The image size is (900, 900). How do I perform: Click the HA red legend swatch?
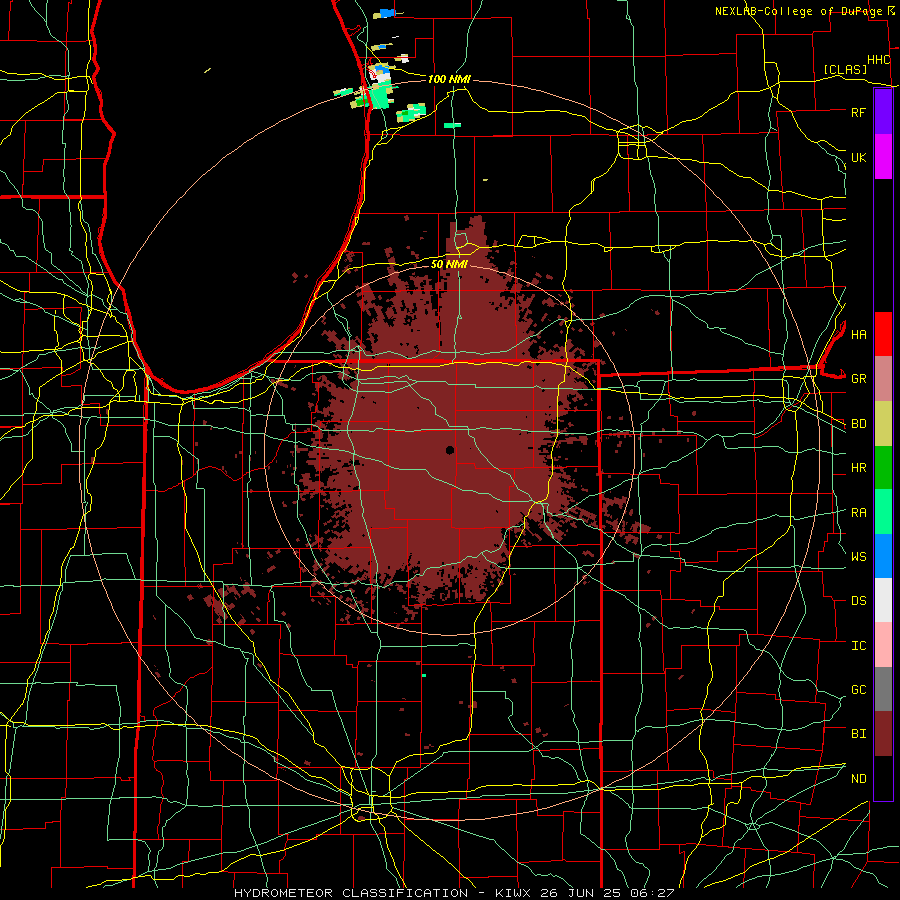883,334
